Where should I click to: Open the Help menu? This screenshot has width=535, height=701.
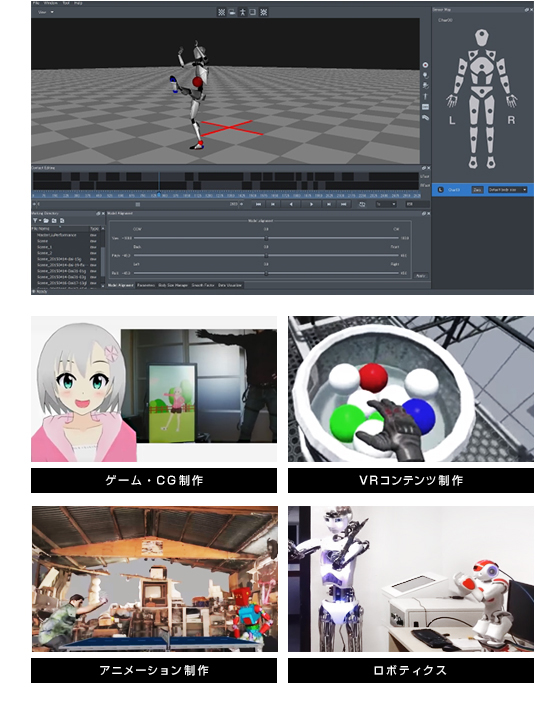point(79,3)
